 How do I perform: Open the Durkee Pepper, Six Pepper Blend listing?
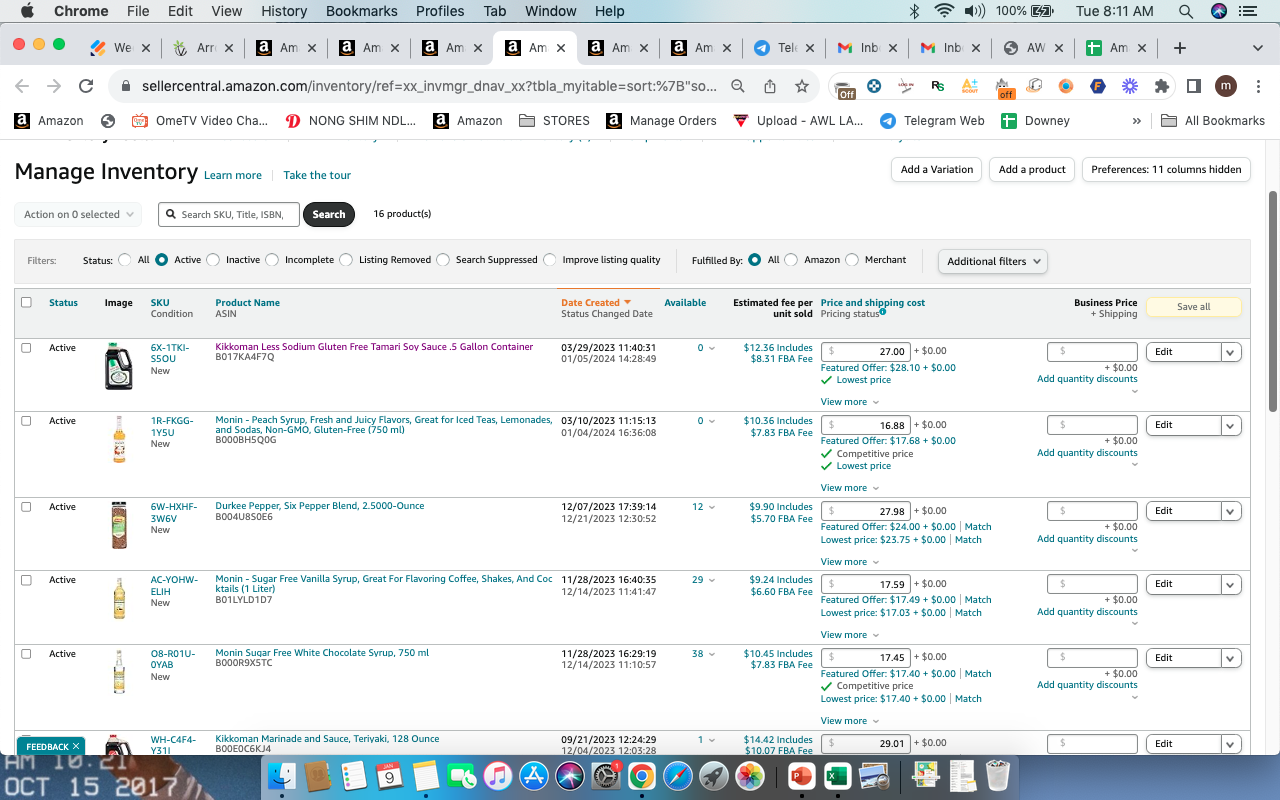pos(320,506)
